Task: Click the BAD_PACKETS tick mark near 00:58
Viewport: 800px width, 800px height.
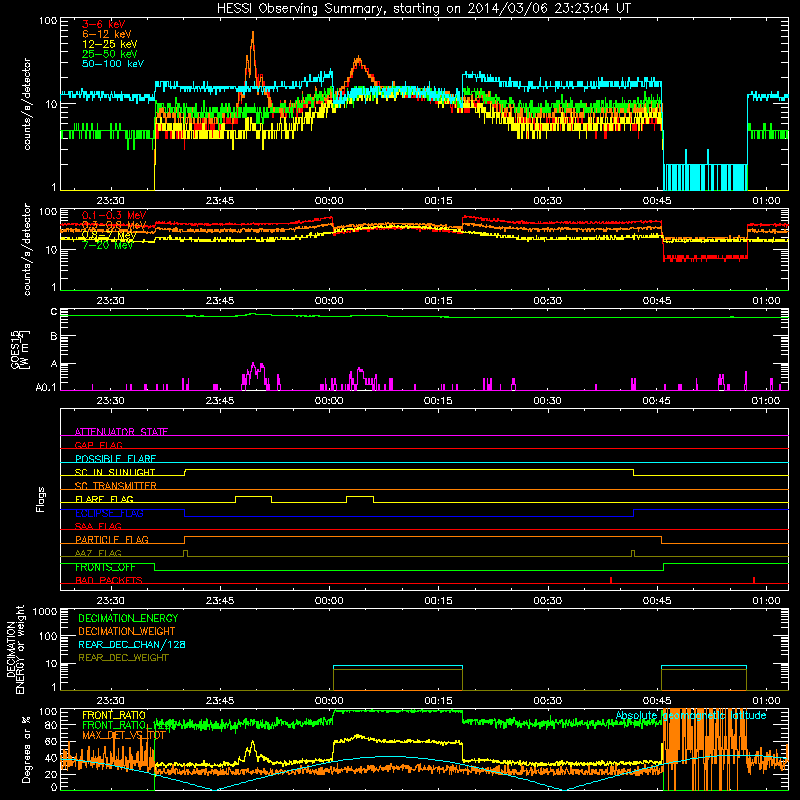Action: click(x=754, y=580)
